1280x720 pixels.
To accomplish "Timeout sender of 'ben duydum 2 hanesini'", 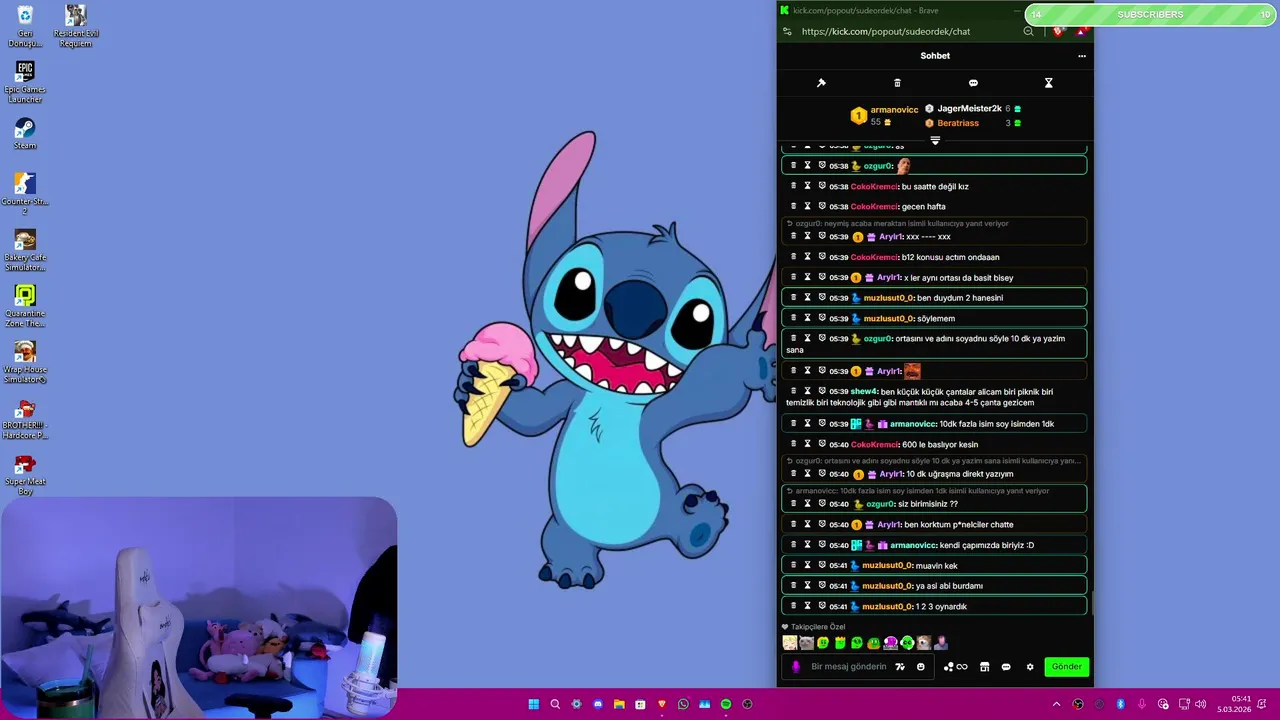I will pos(808,297).
